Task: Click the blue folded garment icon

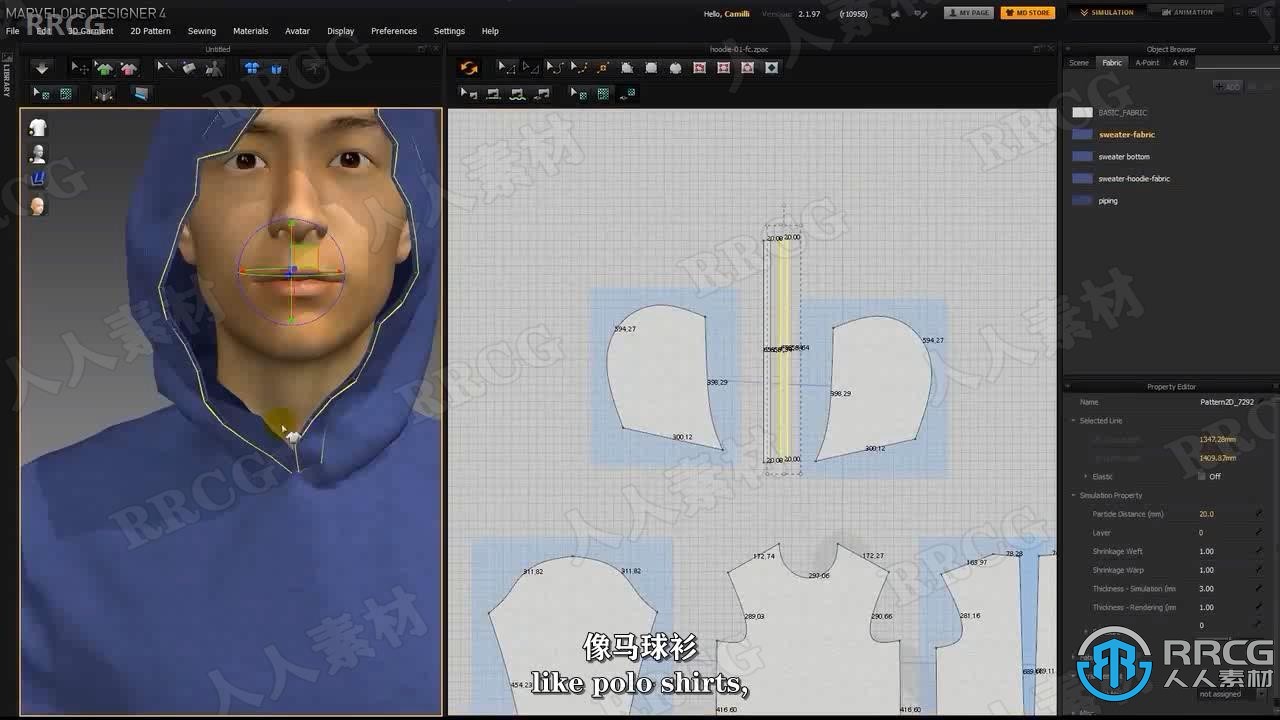Action: [276, 68]
